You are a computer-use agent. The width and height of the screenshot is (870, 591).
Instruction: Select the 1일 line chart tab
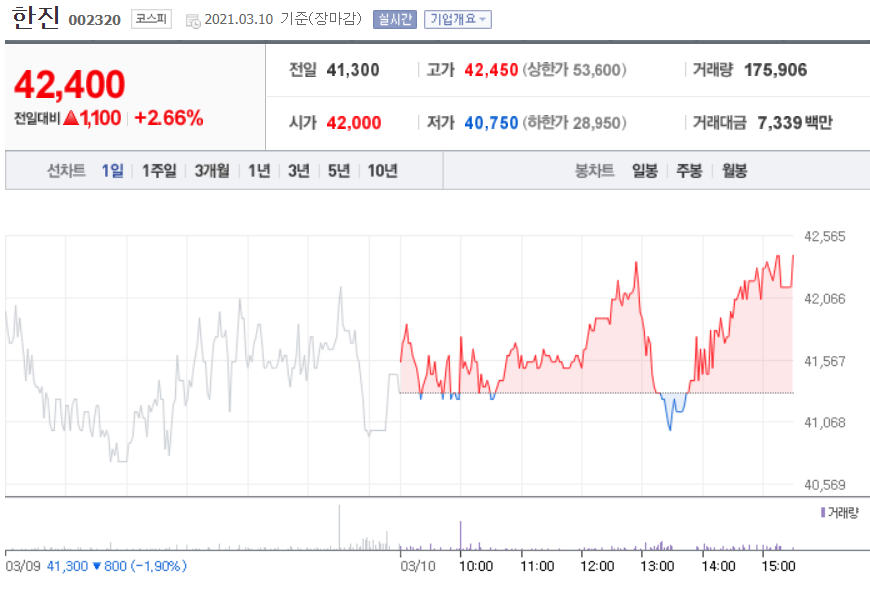tap(113, 170)
